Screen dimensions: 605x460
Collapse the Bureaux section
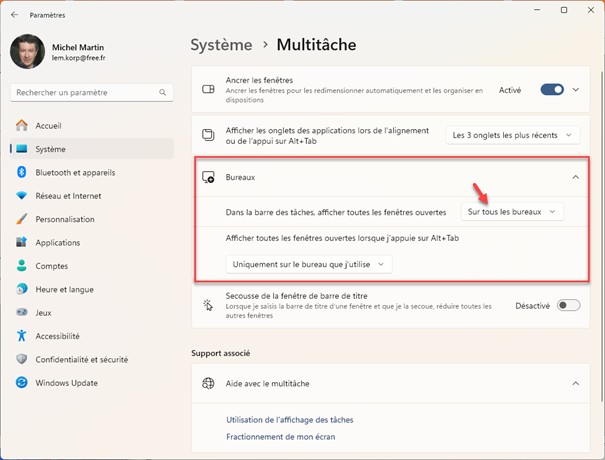tap(575, 177)
